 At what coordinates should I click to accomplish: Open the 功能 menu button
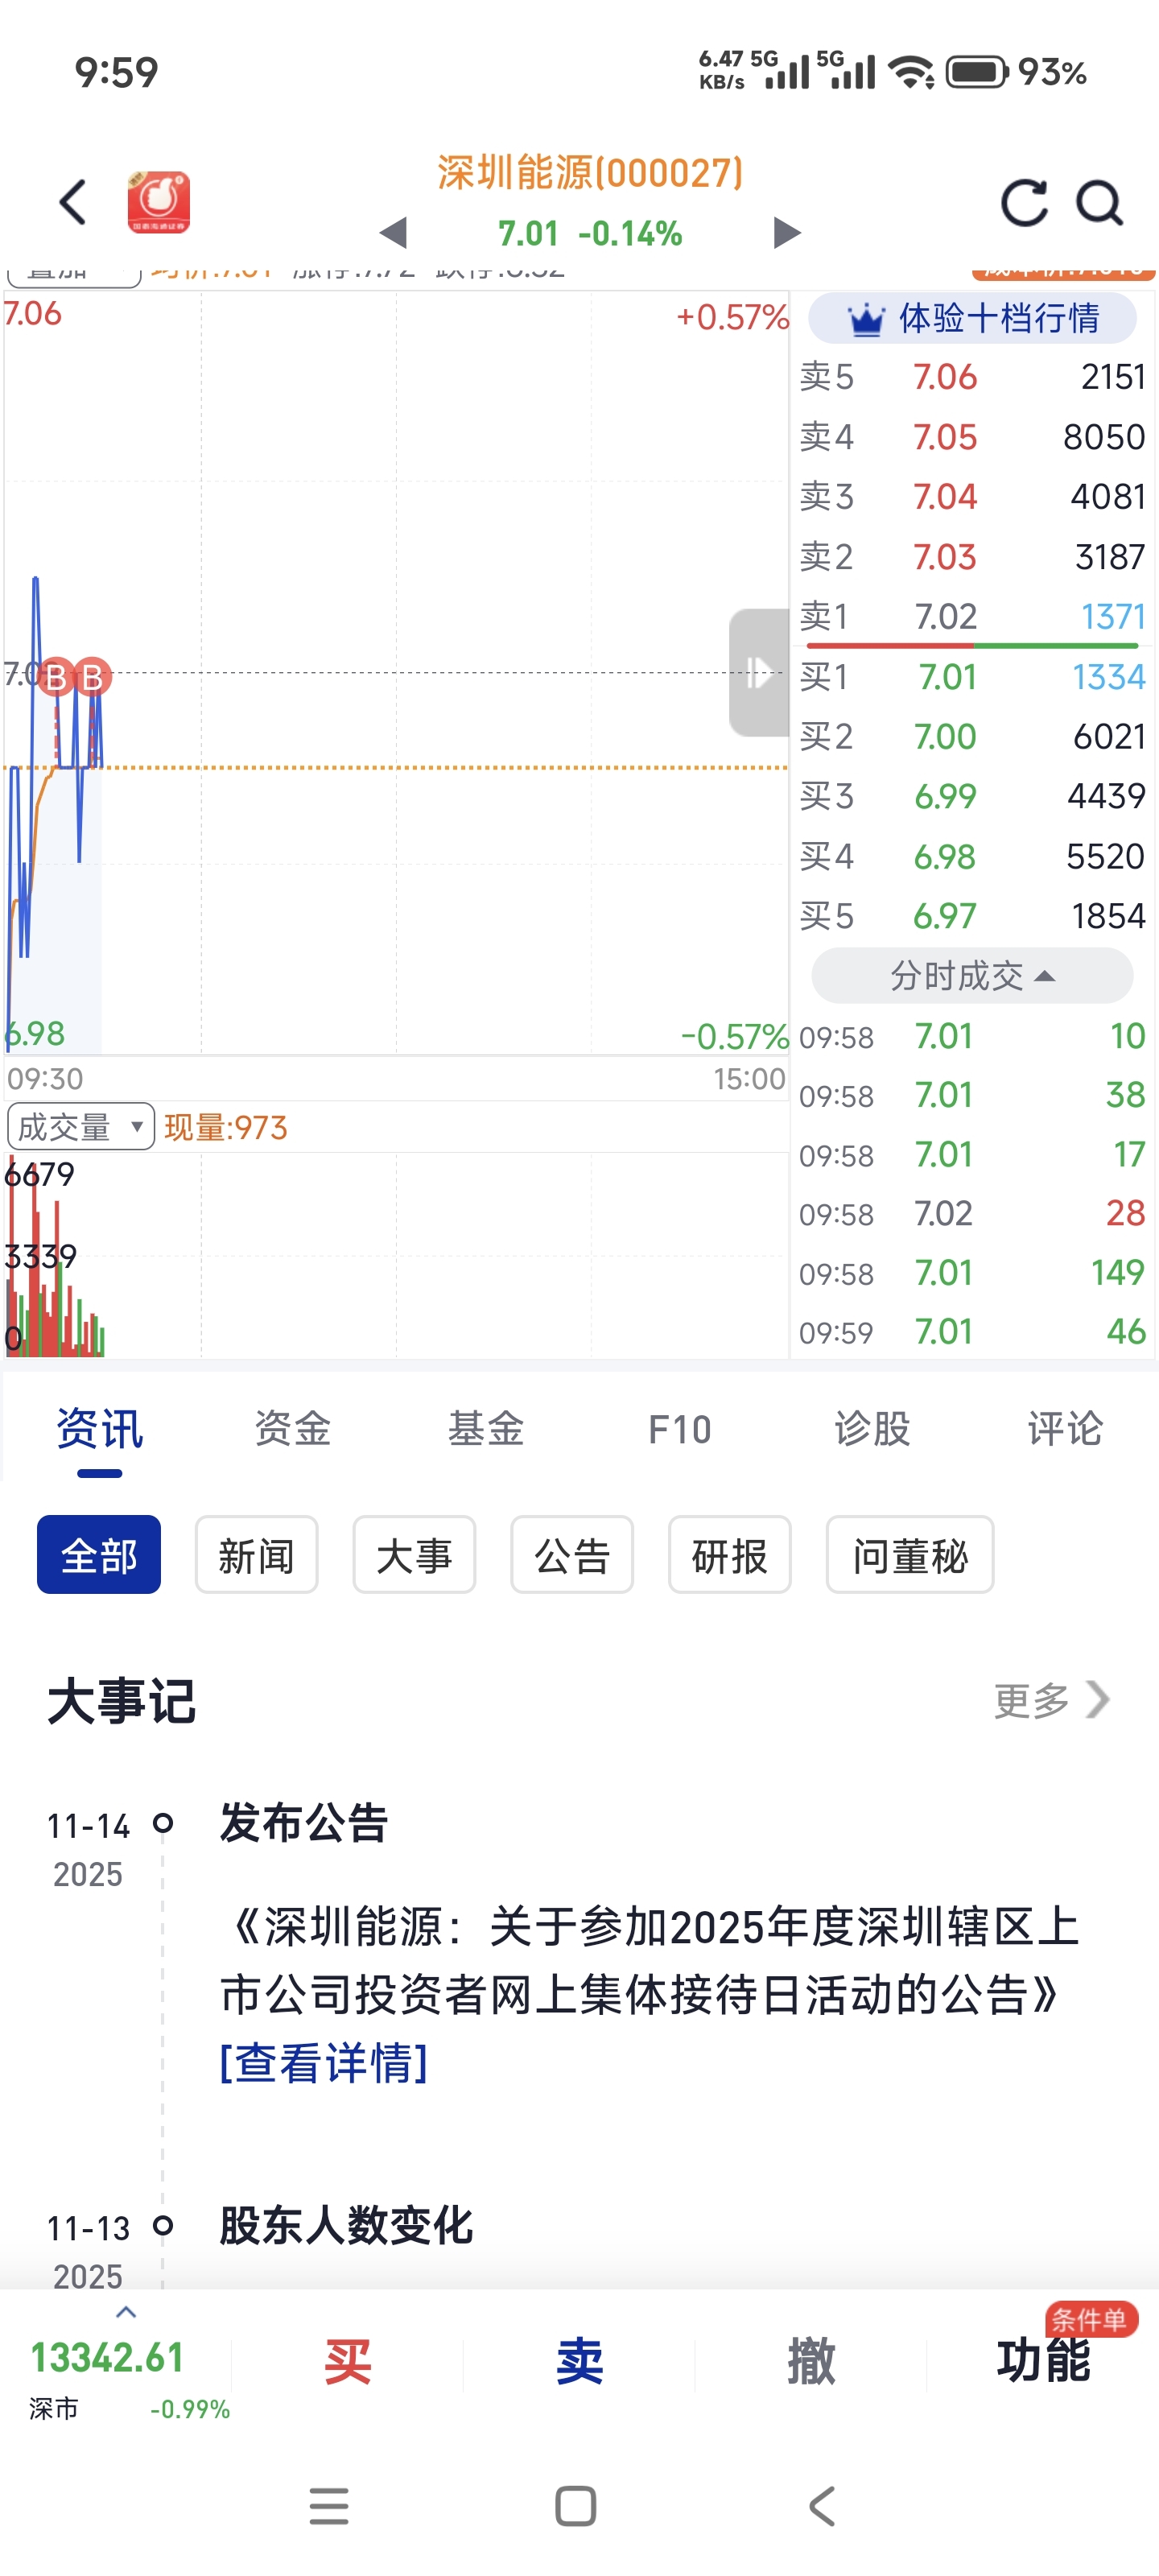1043,2362
